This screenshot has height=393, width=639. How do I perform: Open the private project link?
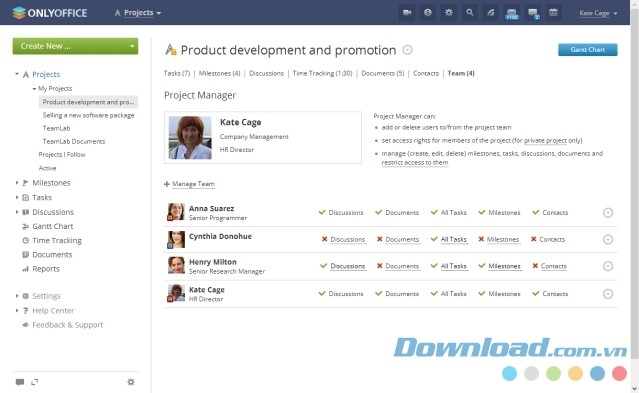[545, 141]
